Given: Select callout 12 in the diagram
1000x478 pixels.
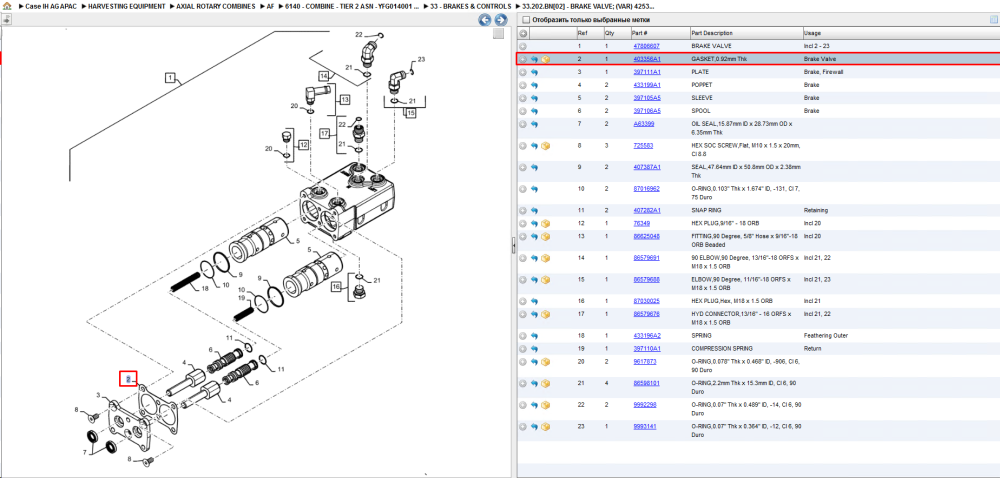Looking at the screenshot, I should (302, 145).
